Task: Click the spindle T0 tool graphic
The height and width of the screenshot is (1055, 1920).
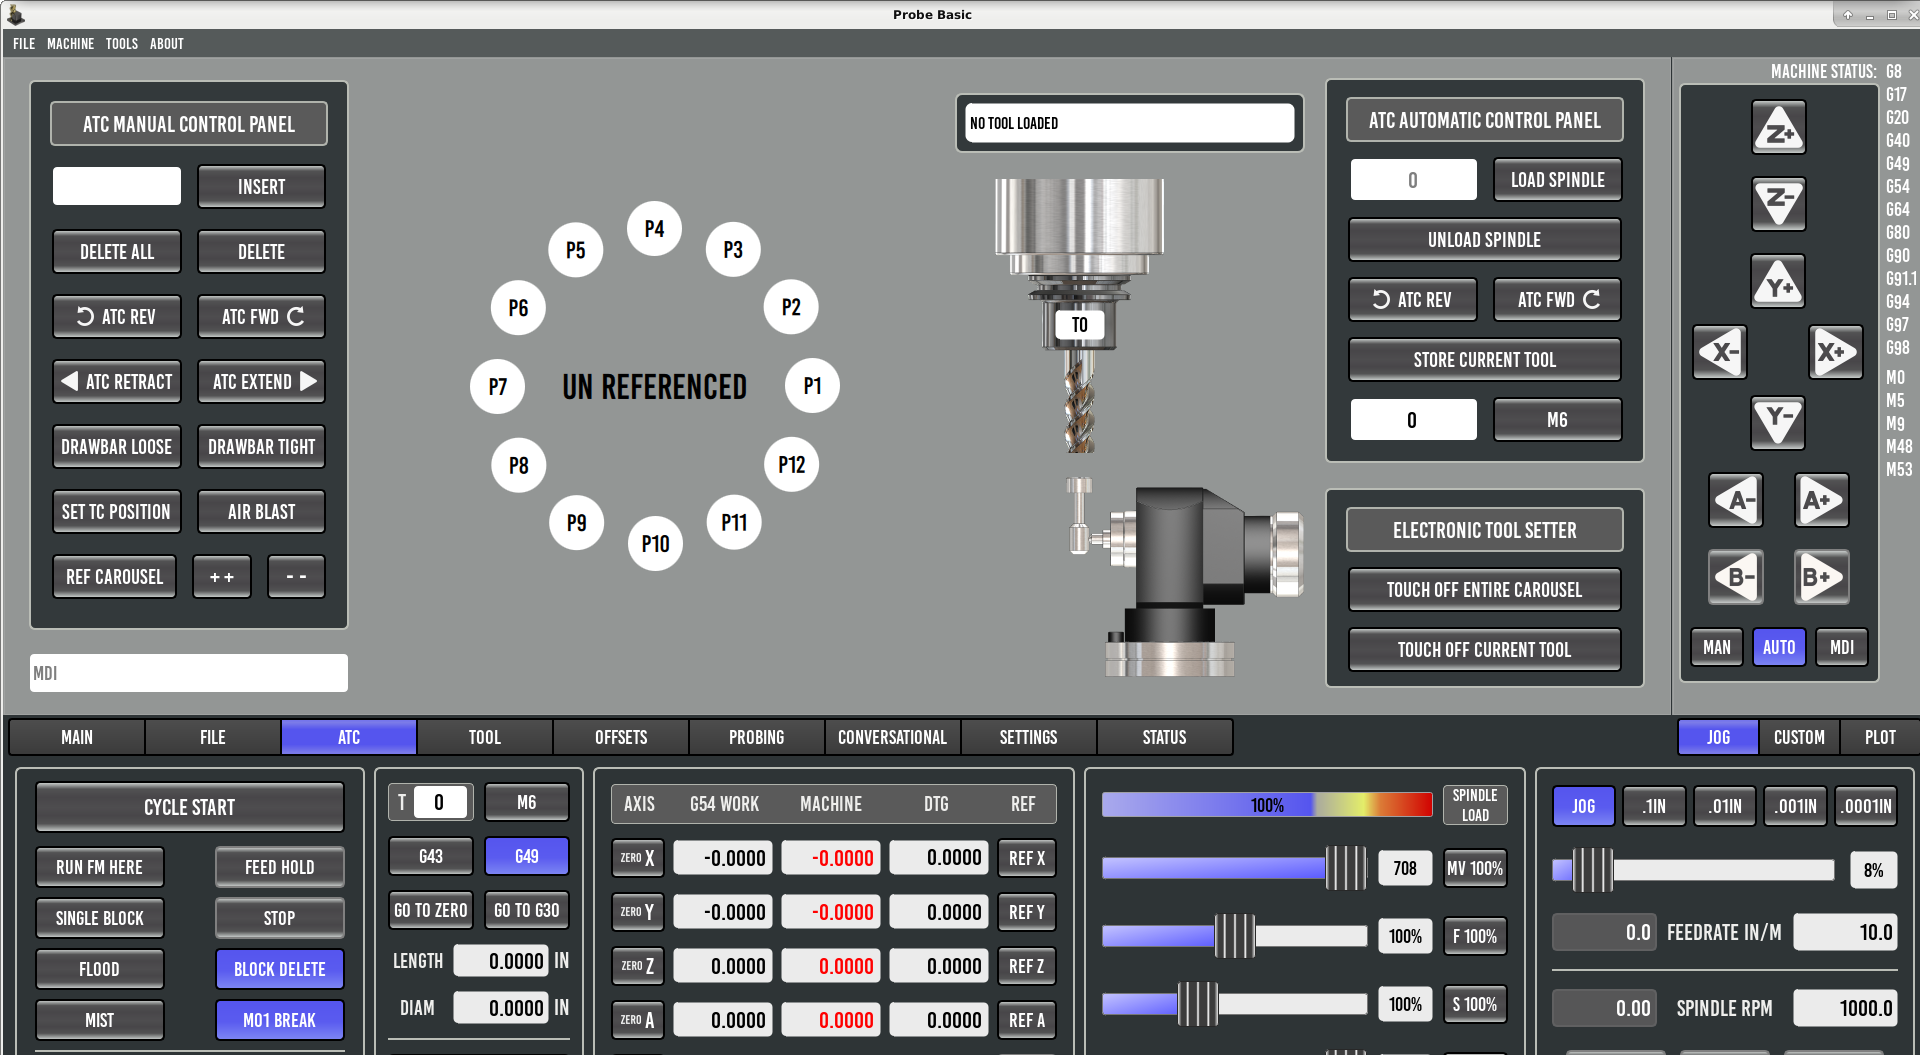Action: coord(1080,325)
